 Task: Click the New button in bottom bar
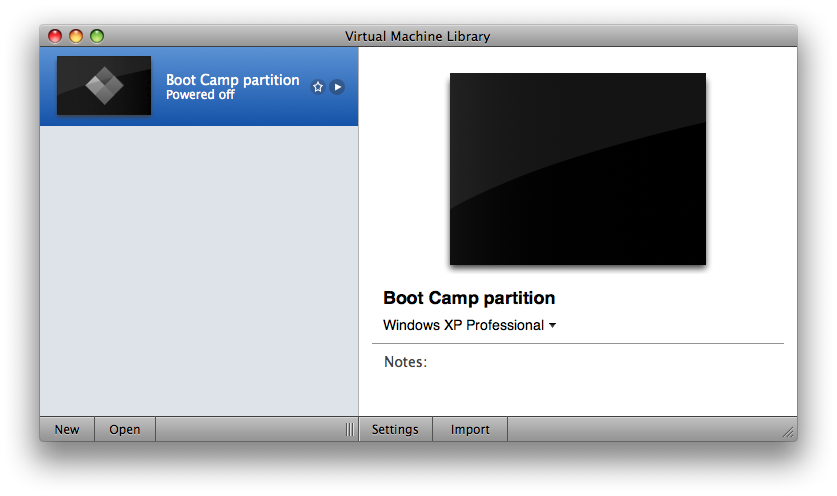(x=67, y=429)
